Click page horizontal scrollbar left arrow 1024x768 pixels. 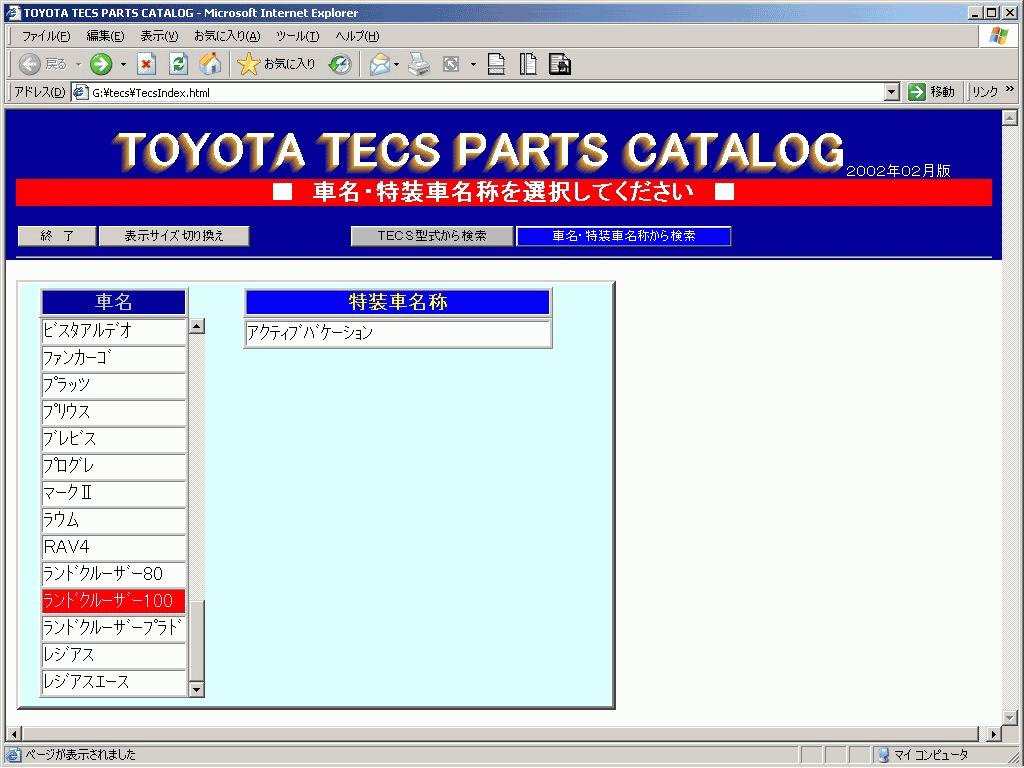[14, 734]
